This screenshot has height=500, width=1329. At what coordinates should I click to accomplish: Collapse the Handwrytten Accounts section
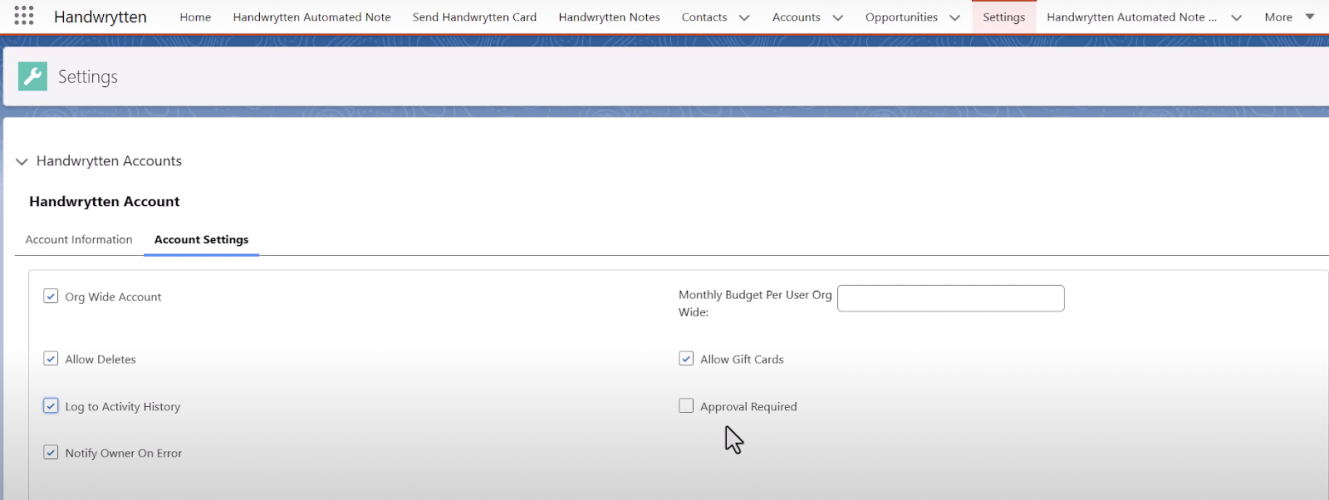[22, 161]
